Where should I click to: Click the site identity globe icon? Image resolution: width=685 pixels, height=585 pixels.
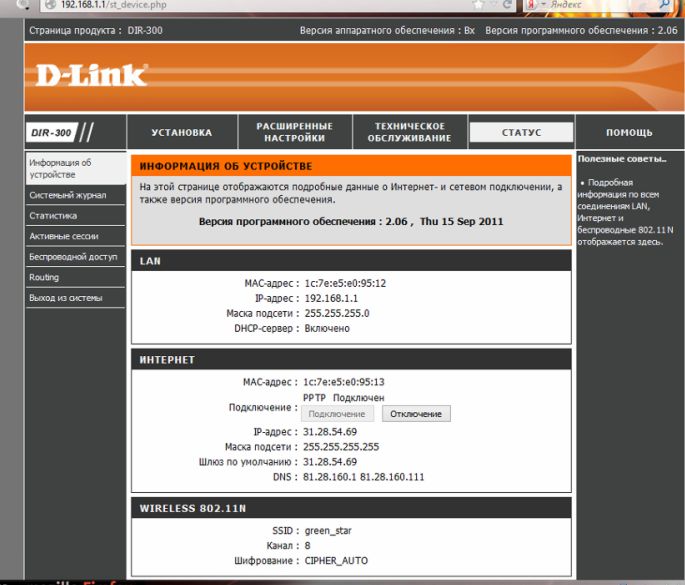[x=51, y=4]
